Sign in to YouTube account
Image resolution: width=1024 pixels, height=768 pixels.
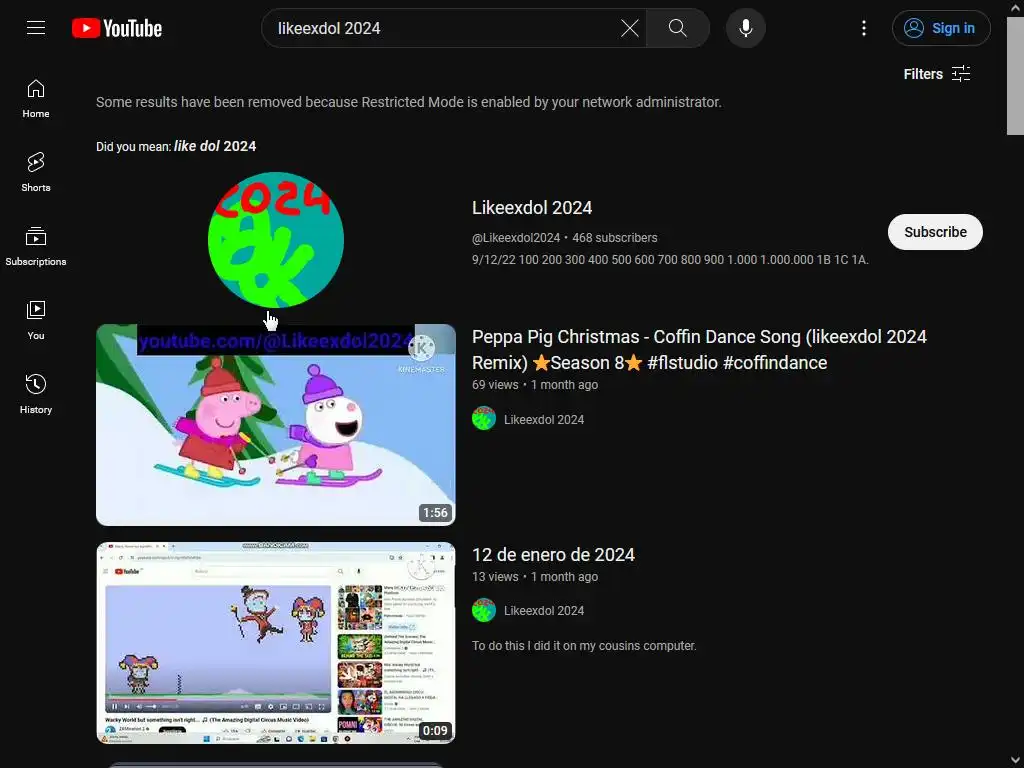pyautogui.click(x=941, y=28)
